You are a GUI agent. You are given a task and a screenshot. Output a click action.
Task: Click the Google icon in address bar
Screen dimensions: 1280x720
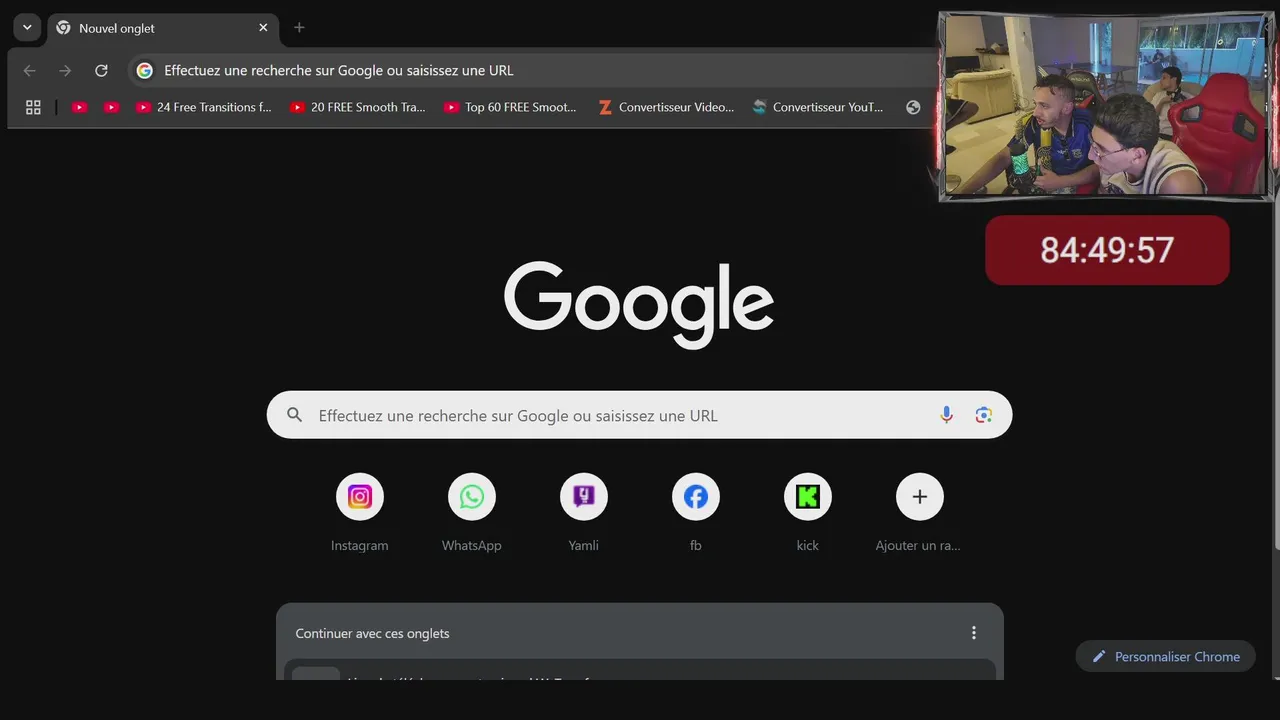(145, 70)
